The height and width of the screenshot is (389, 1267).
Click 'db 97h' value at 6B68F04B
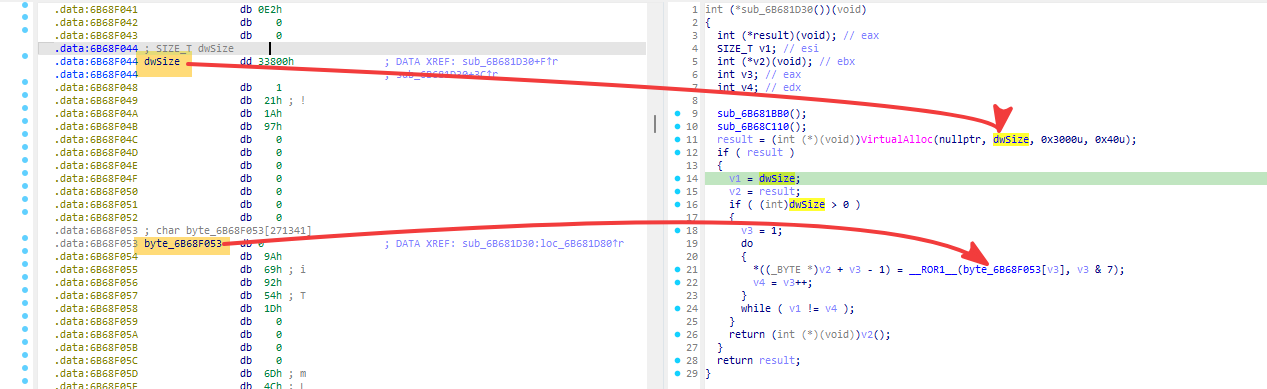pyautogui.click(x=260, y=126)
